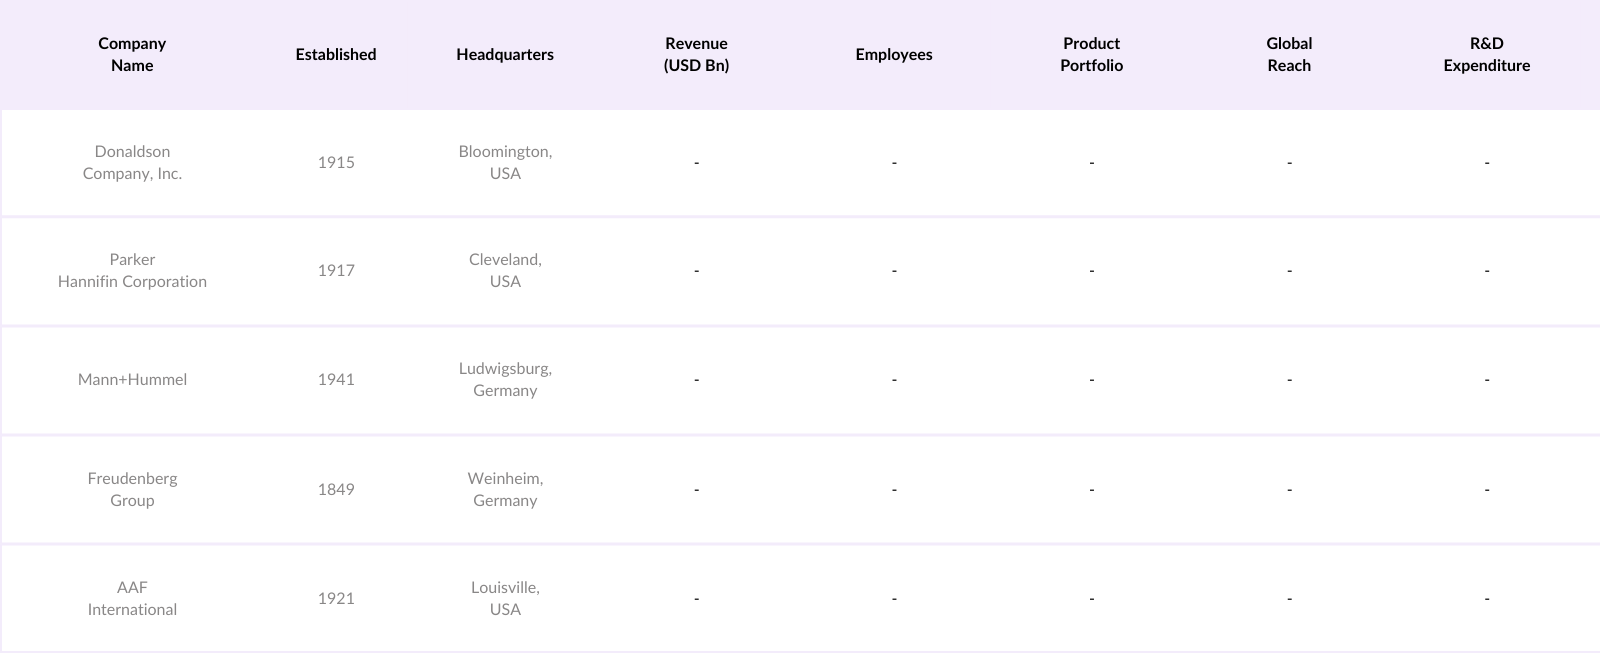Image resolution: width=1600 pixels, height=653 pixels.
Task: Click the Revenue (USD Bn) header
Action: [696, 54]
